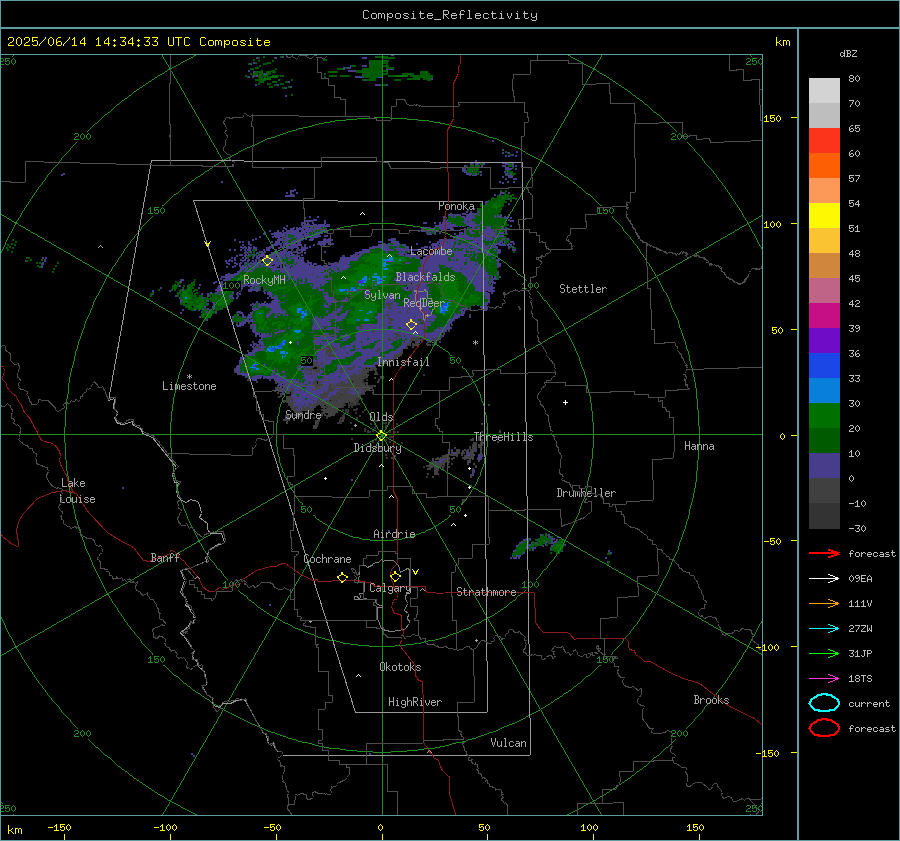
Task: Click the white 09EA arrow icon
Action: pos(824,578)
